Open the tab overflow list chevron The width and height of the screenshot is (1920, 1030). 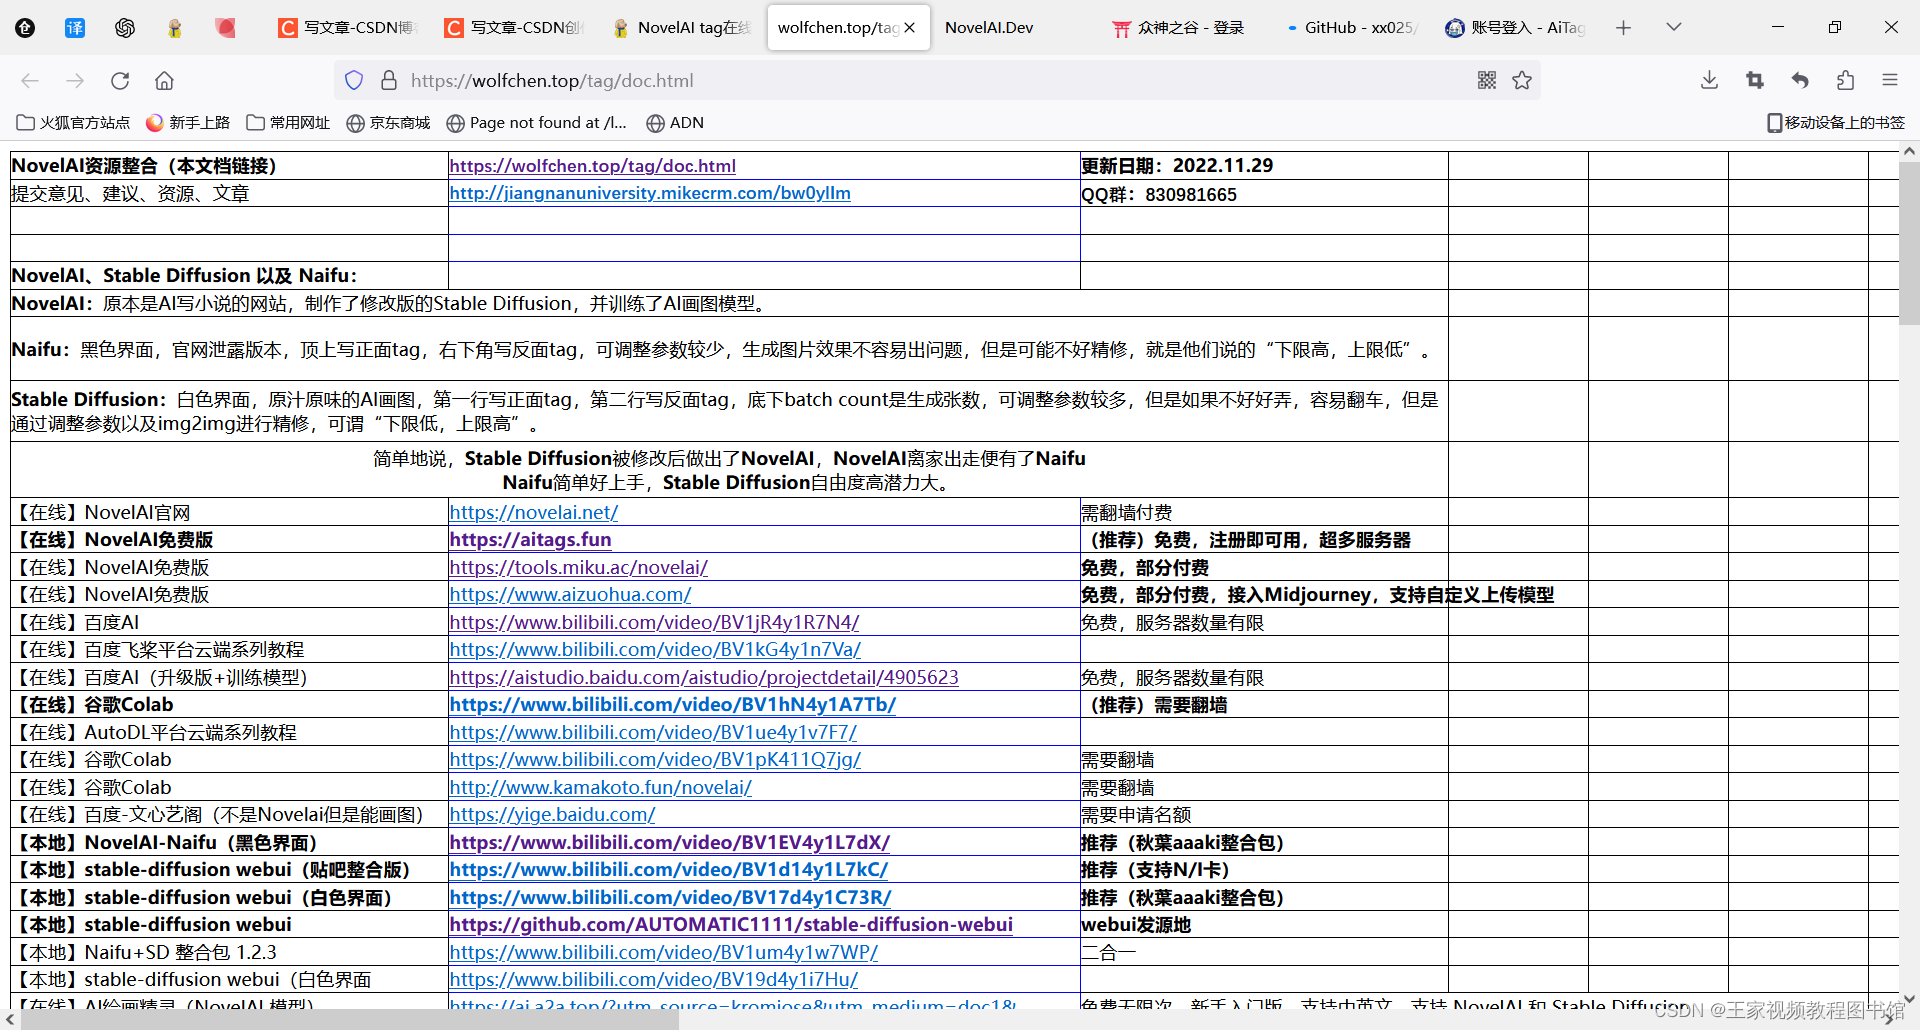pyautogui.click(x=1673, y=27)
